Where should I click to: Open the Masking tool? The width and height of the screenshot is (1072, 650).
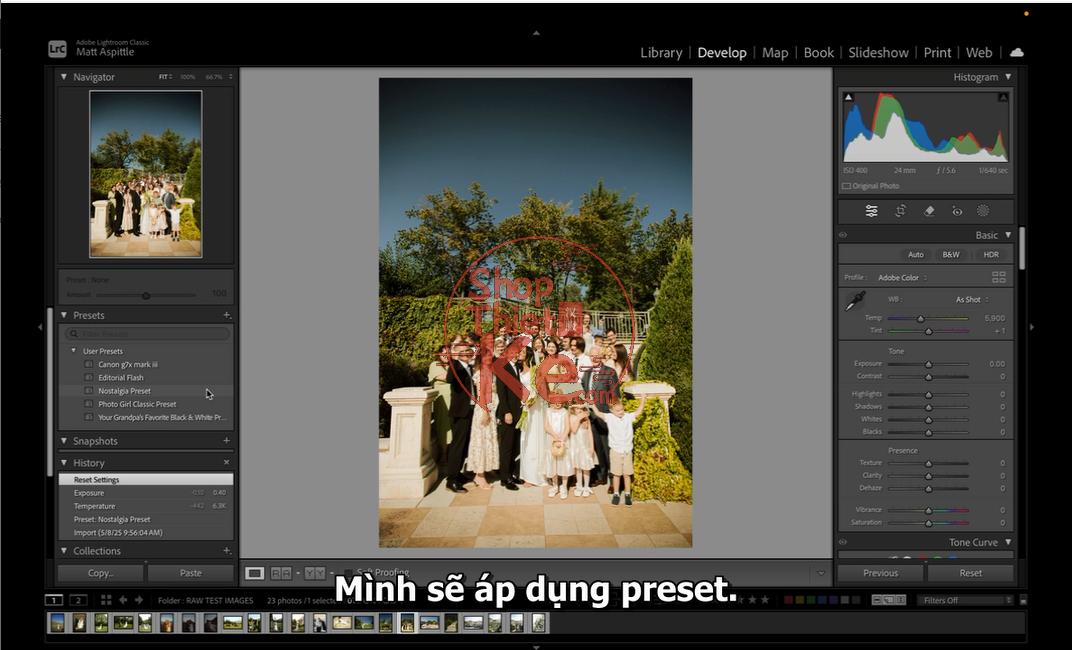[x=983, y=211]
